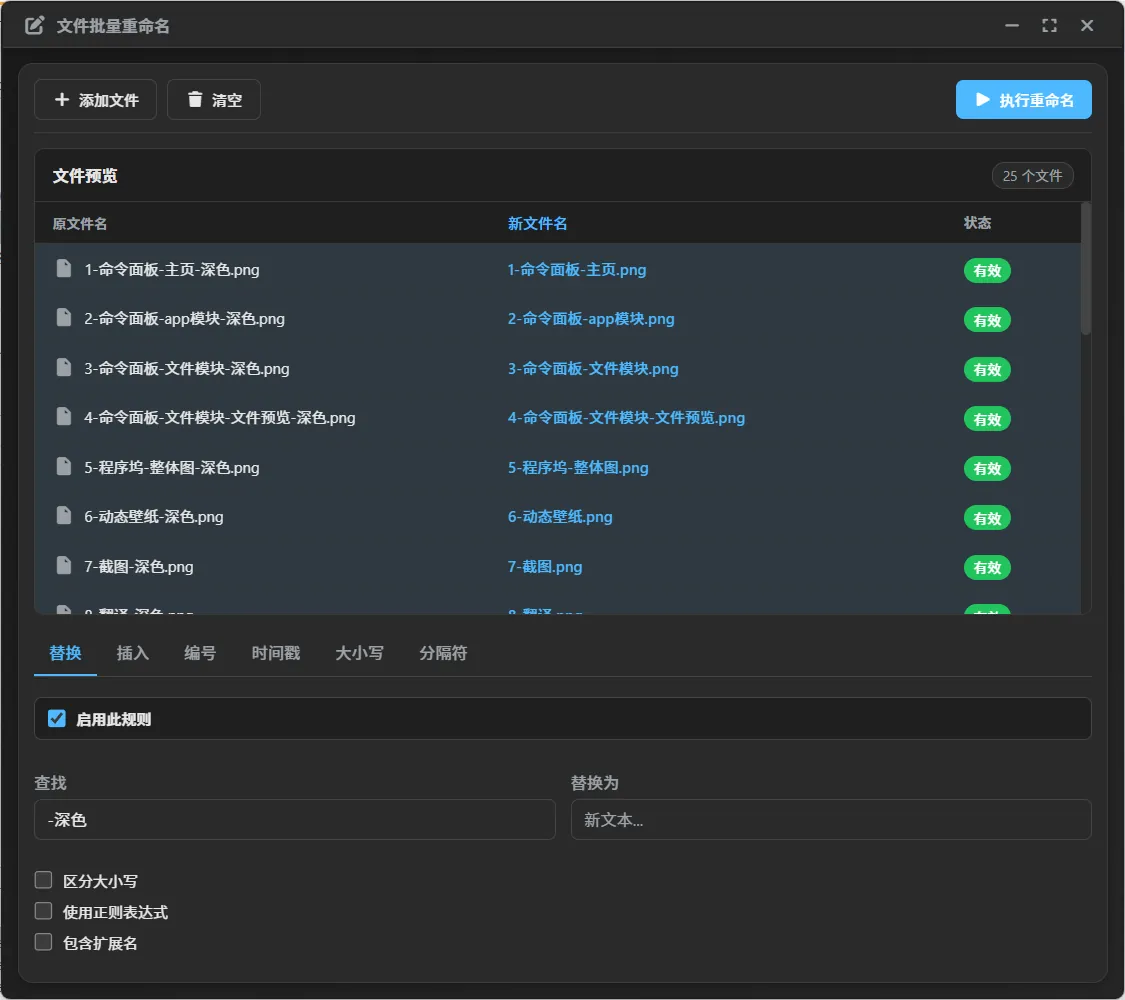Image resolution: width=1125 pixels, height=1000 pixels.
Task: Run the 执行重命名 button
Action: (x=1024, y=100)
